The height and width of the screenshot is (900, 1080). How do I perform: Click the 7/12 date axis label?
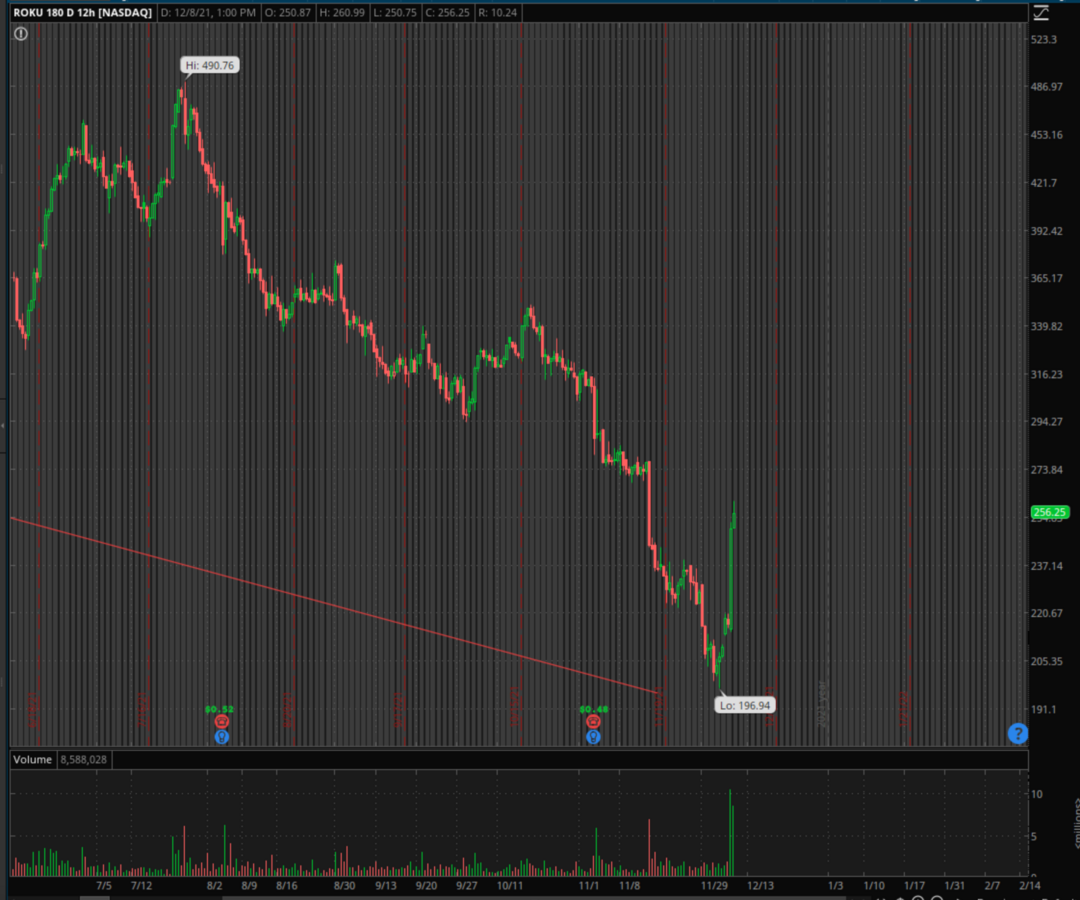pyautogui.click(x=141, y=886)
